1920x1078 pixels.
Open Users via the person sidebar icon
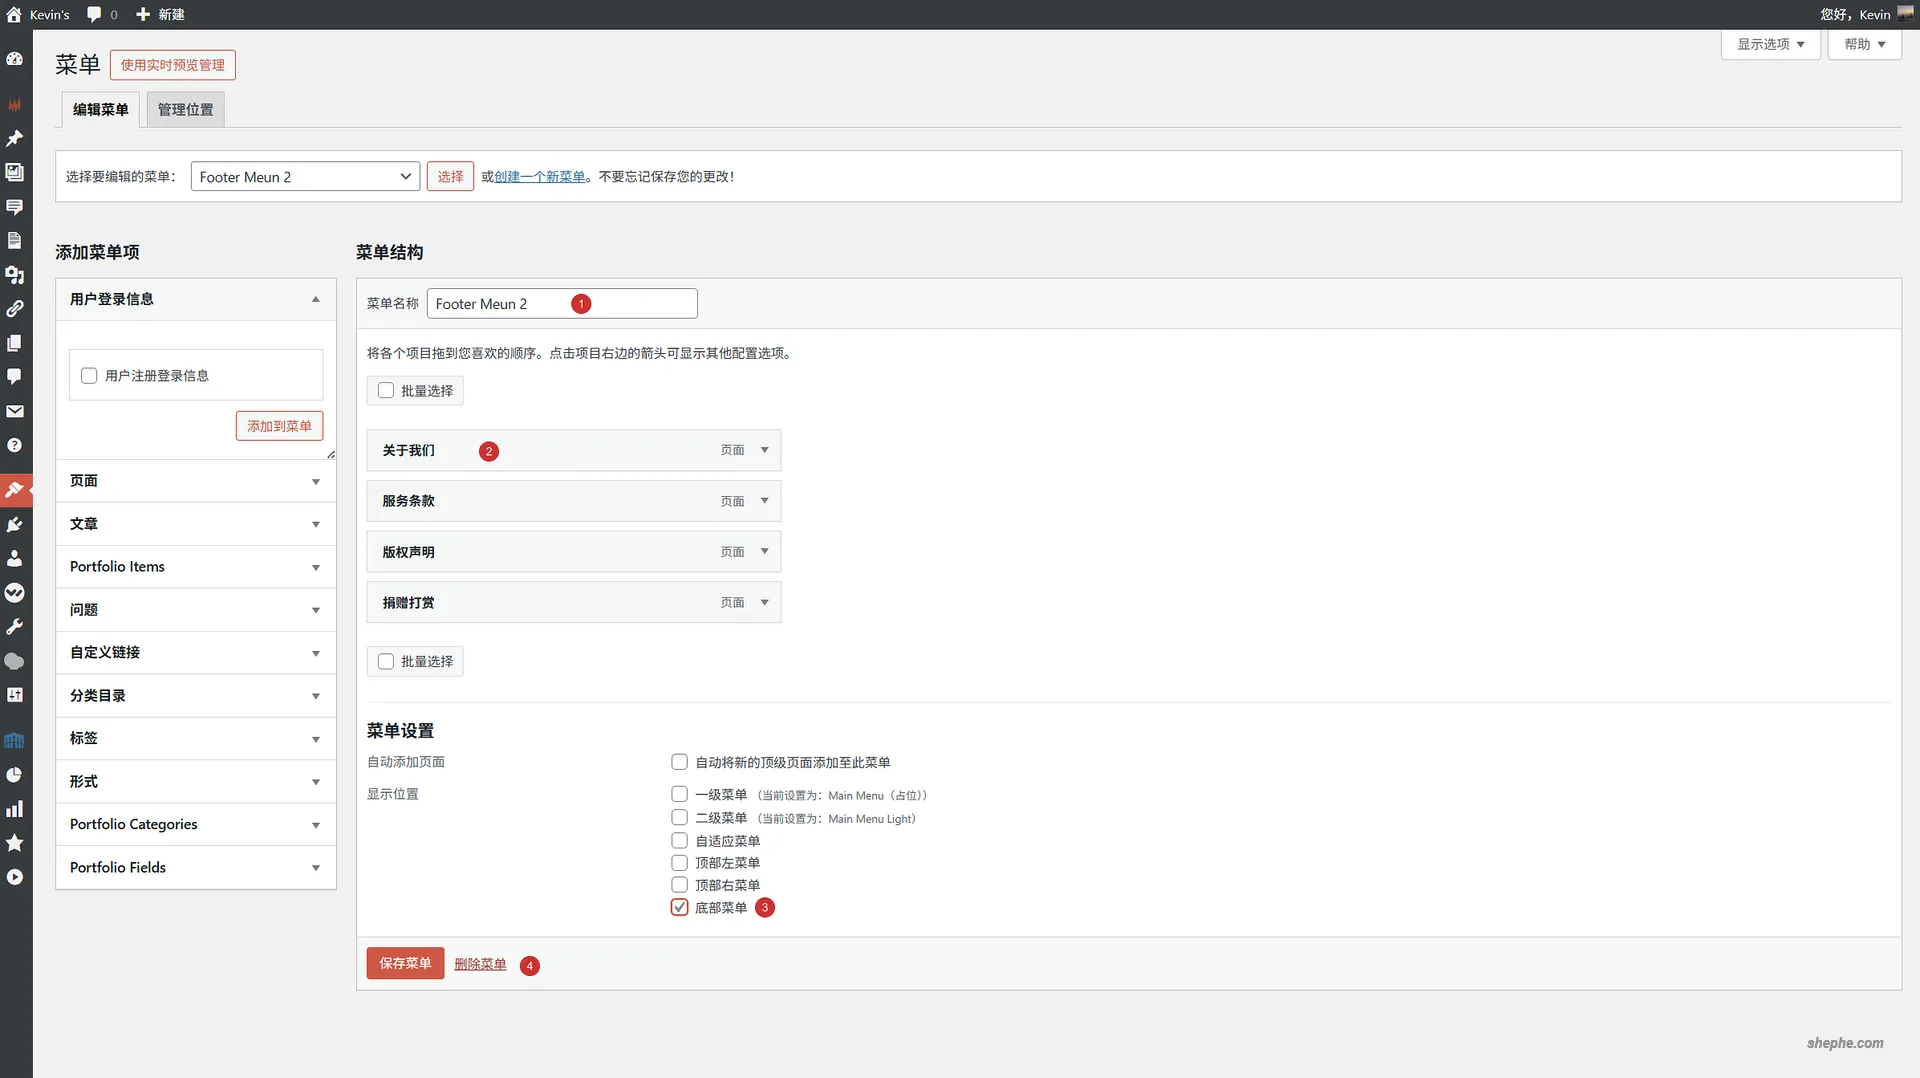[14, 558]
